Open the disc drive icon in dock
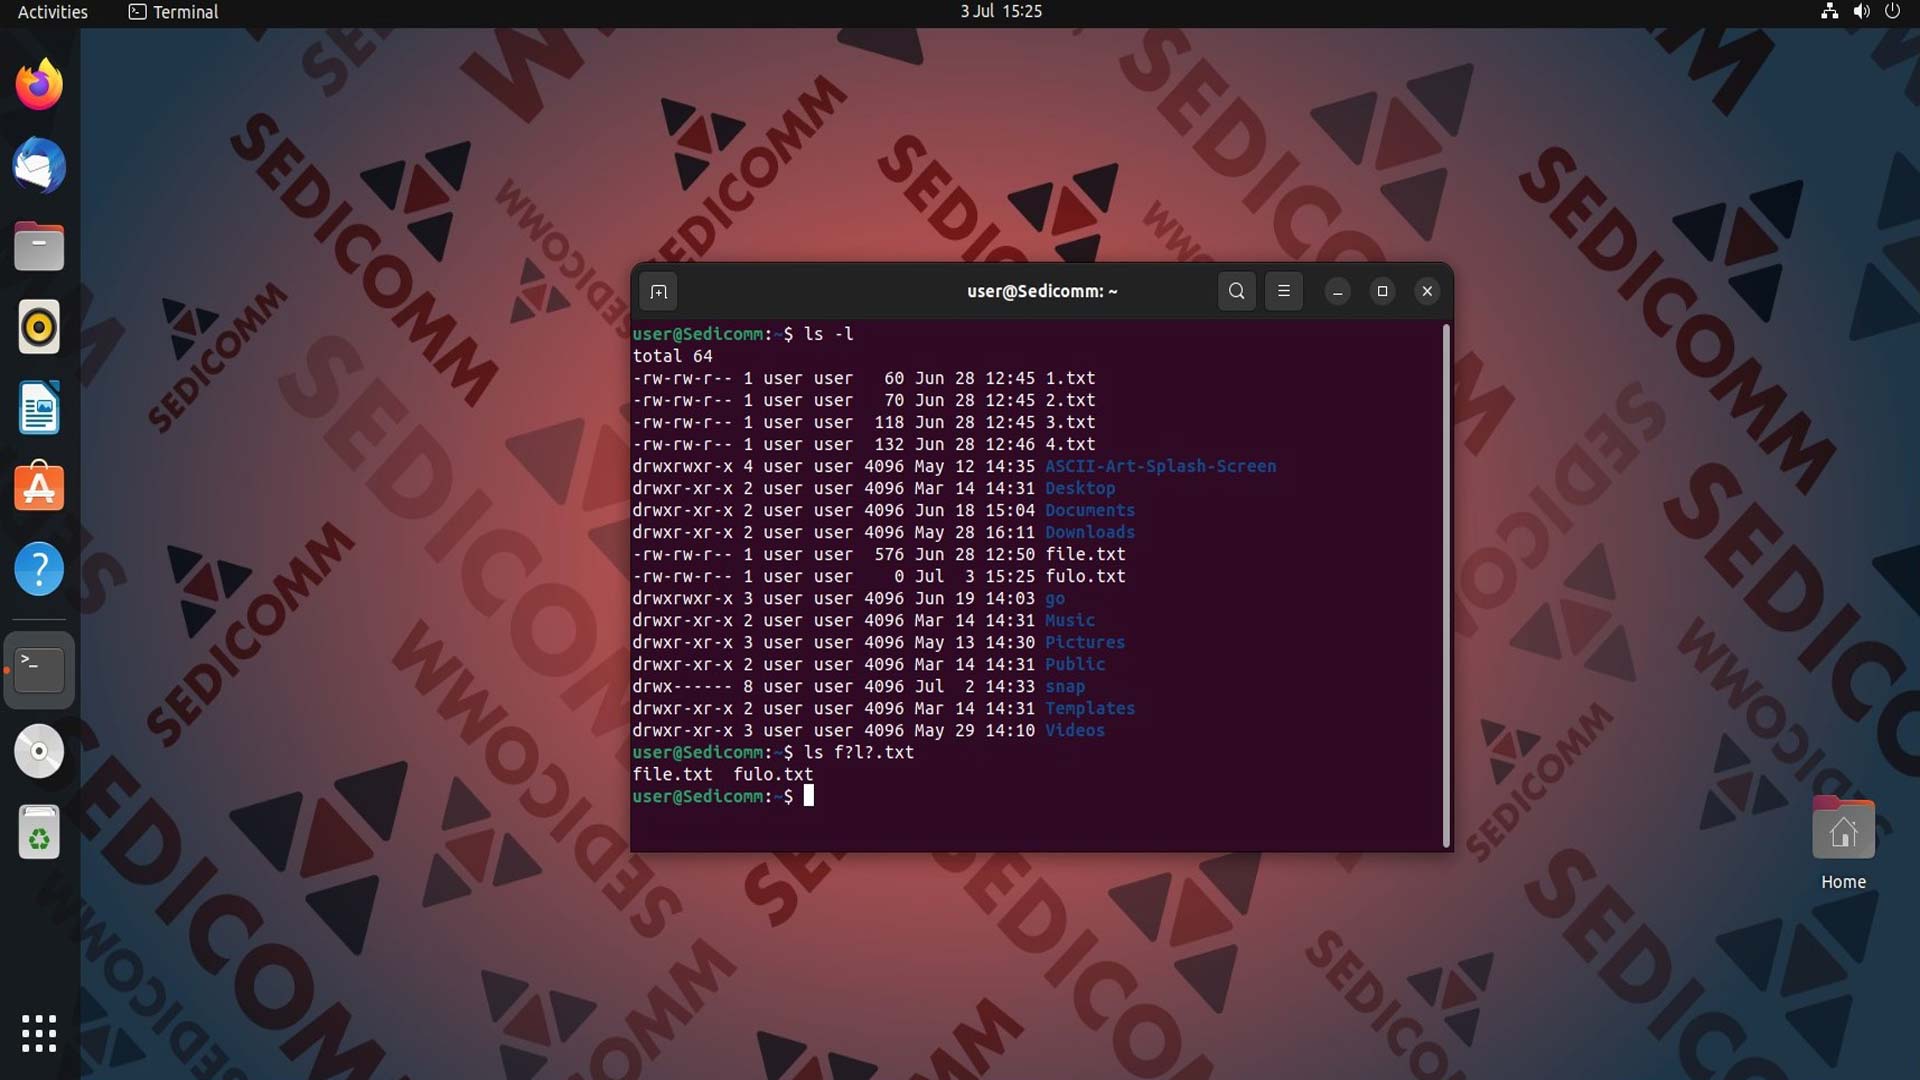This screenshot has height=1080, width=1920. coord(39,751)
